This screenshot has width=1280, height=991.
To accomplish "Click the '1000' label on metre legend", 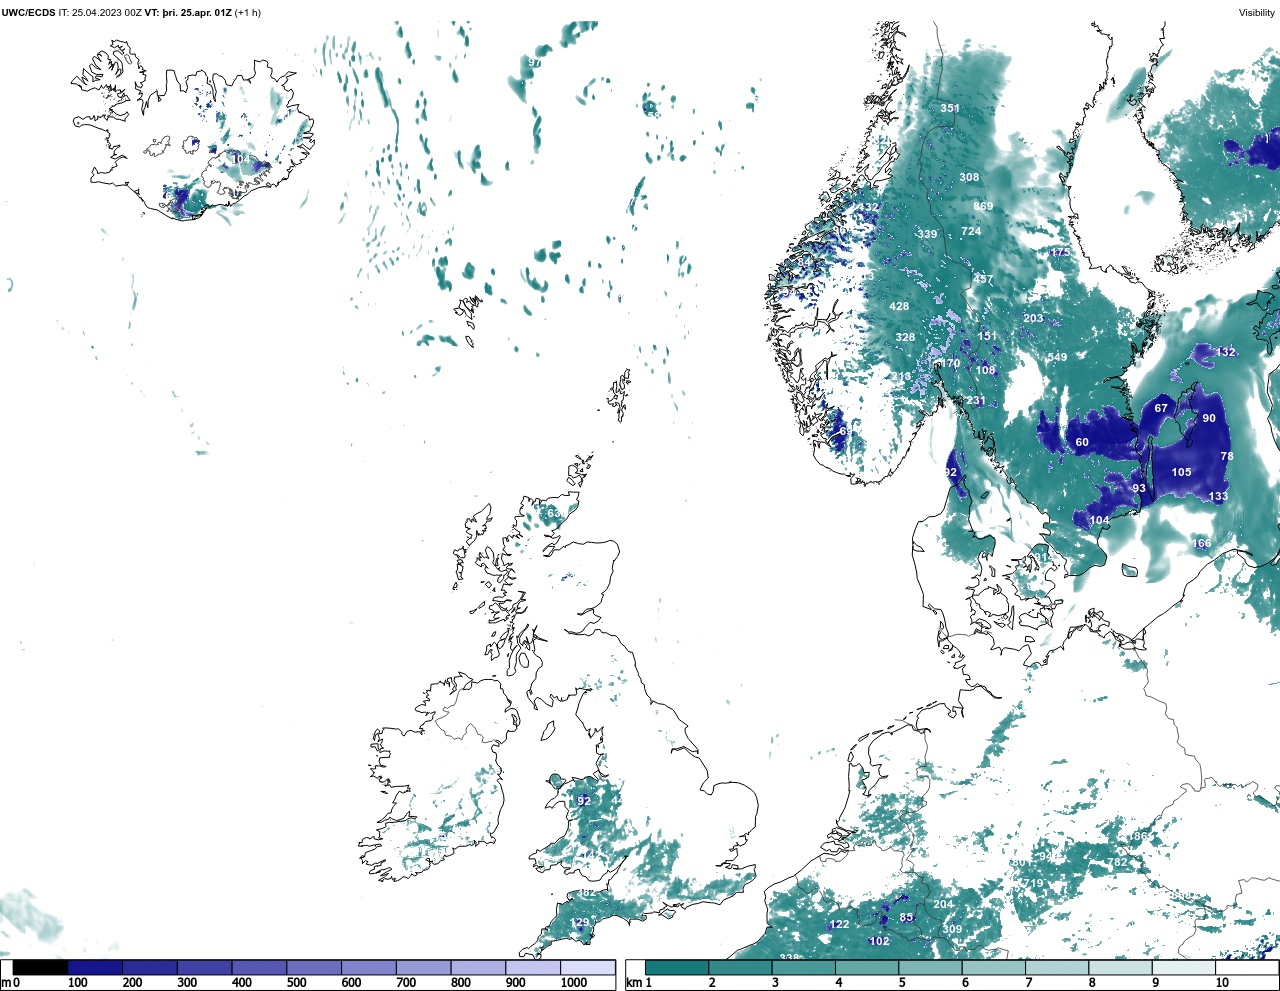I will [x=574, y=983].
